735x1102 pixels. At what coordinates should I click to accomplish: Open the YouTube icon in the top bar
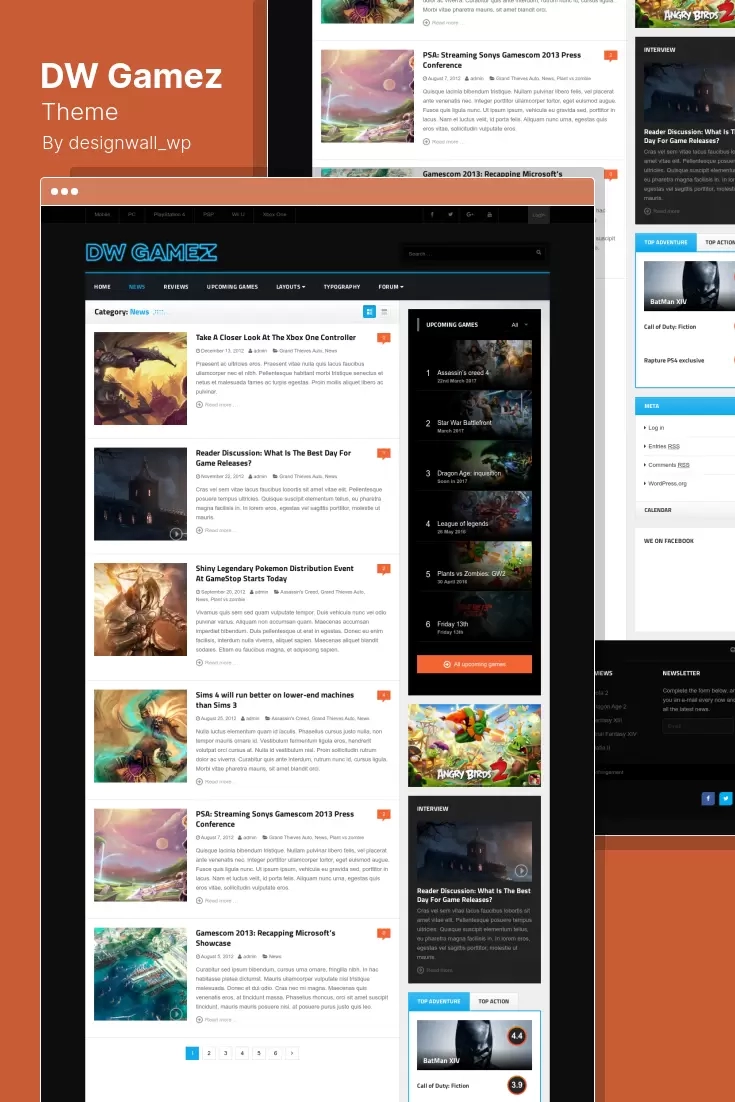(490, 214)
